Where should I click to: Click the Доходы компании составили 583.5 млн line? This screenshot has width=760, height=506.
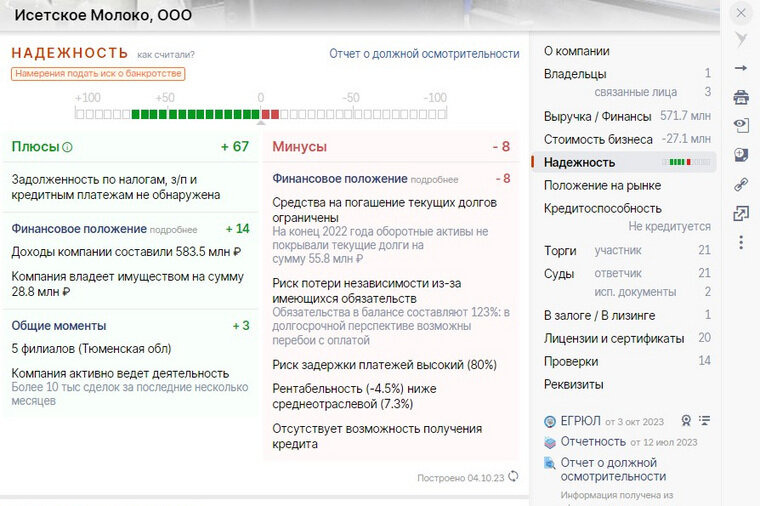pyautogui.click(x=126, y=252)
